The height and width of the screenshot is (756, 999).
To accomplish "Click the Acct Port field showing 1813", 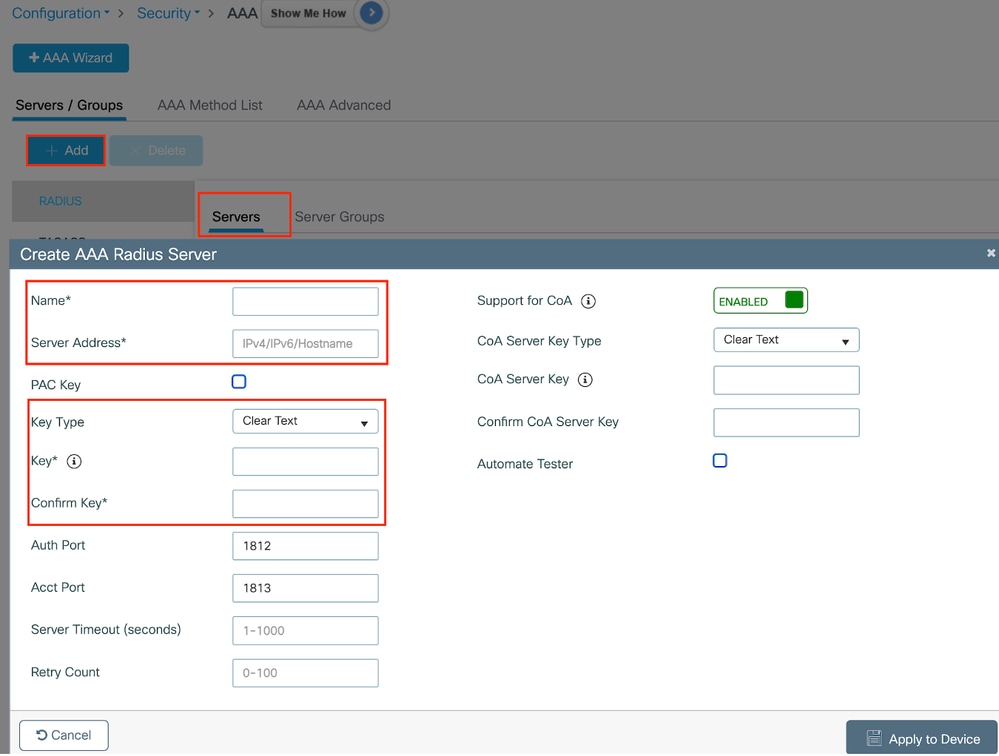I will click(x=305, y=588).
